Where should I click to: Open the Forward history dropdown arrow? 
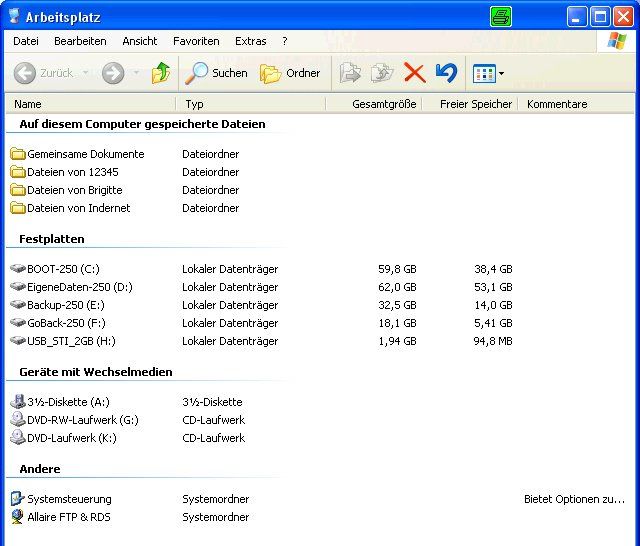pyautogui.click(x=135, y=73)
